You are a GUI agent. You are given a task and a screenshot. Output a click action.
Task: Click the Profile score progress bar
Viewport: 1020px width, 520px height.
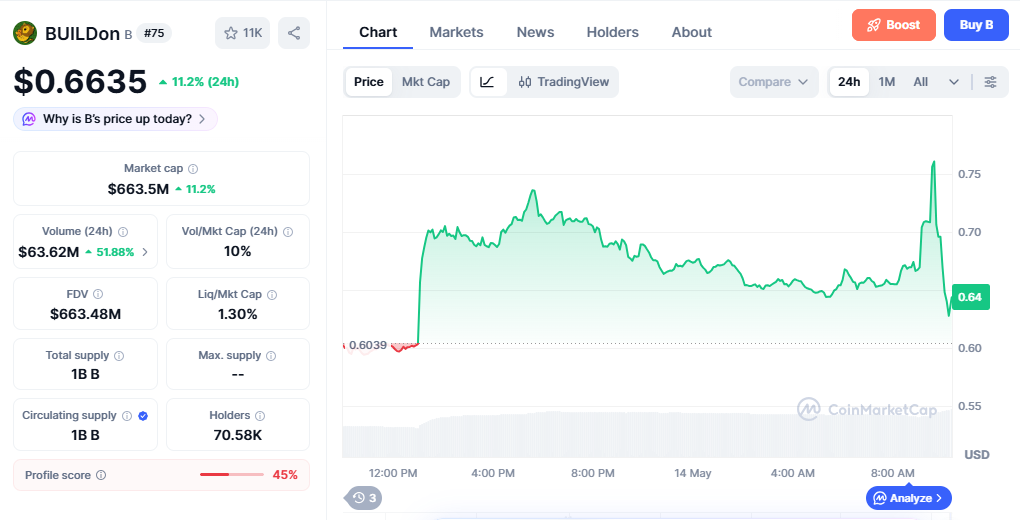[x=232, y=475]
